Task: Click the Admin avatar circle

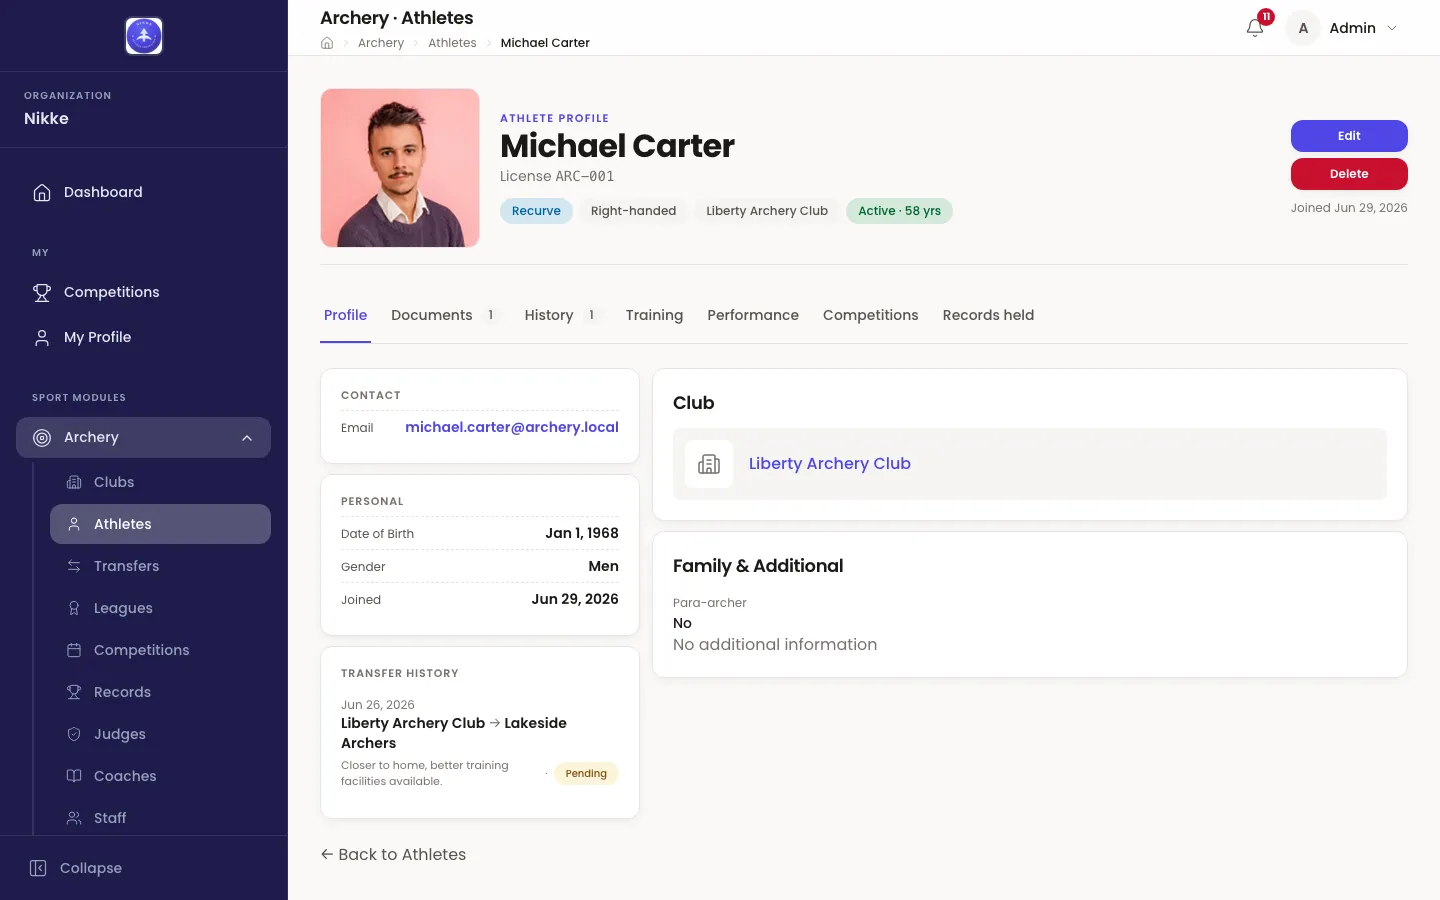Action: pyautogui.click(x=1303, y=28)
